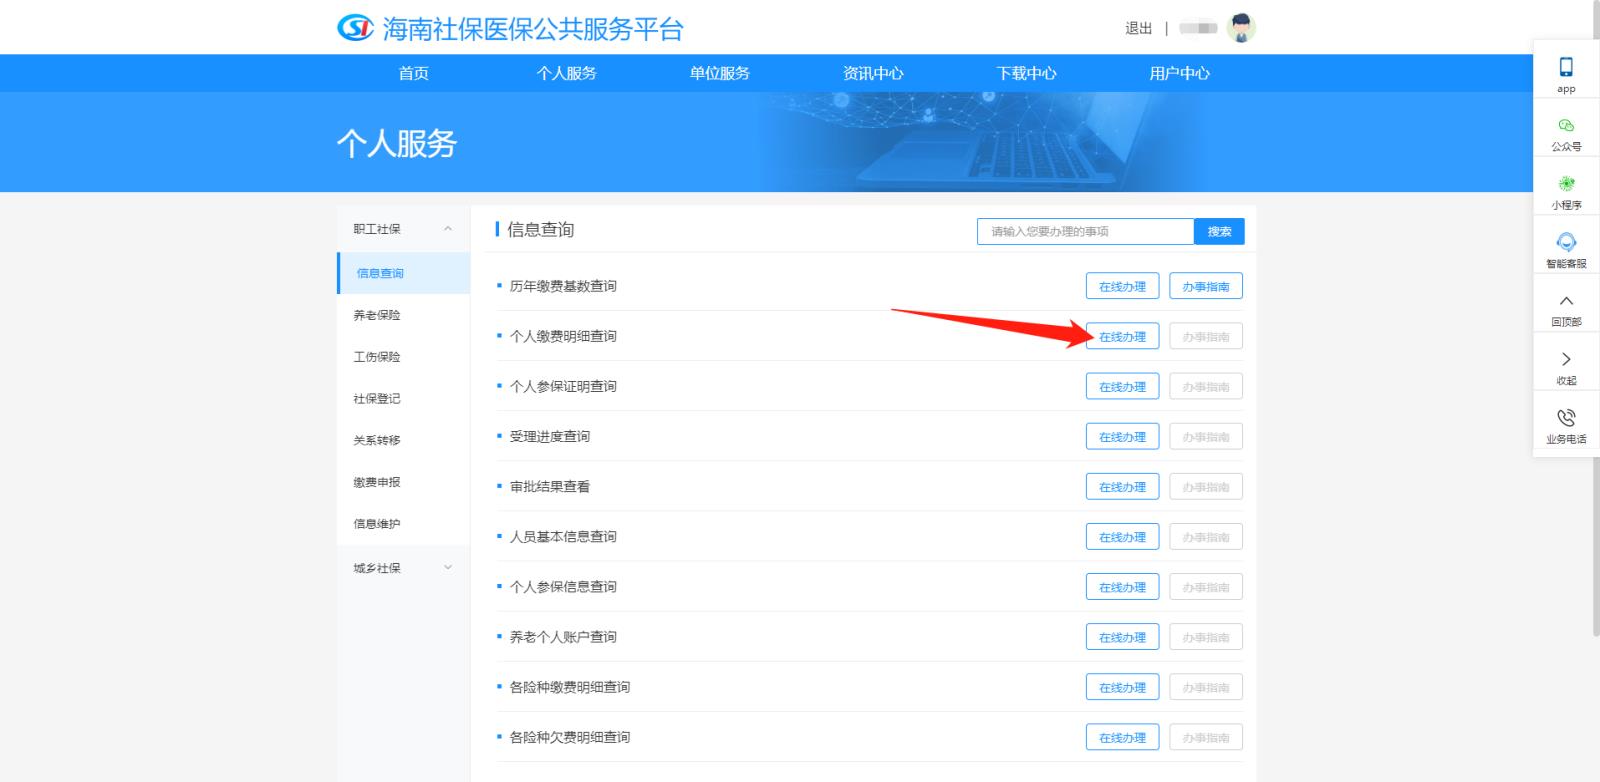Focus the service search input field

[x=1085, y=232]
